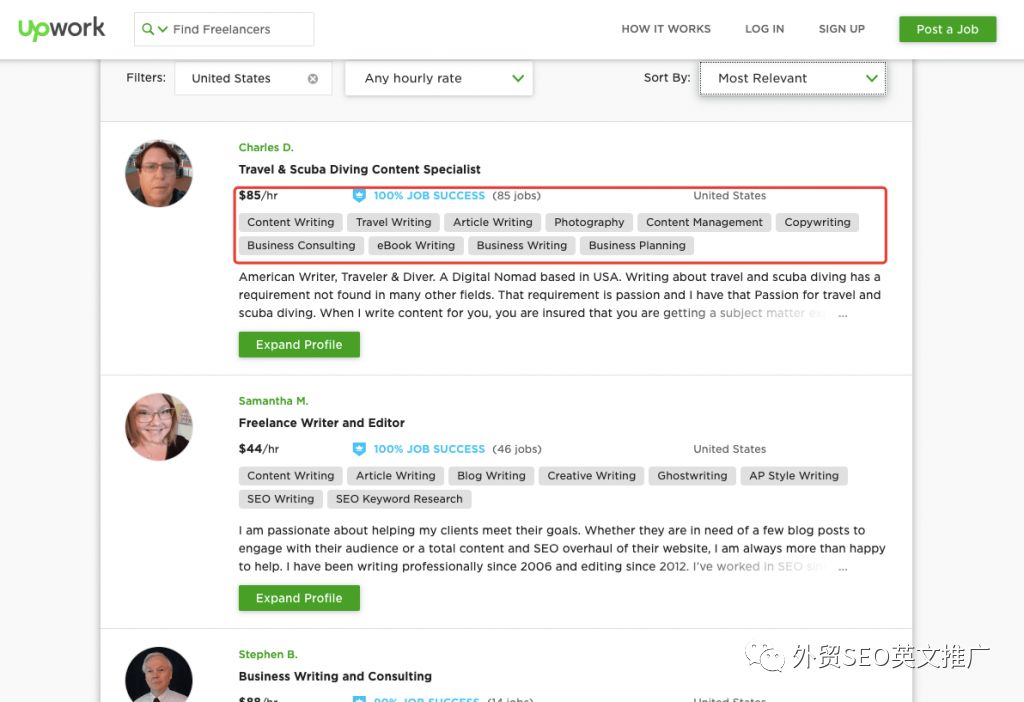Select the Content Management skill tag
The image size is (1024, 702).
click(x=704, y=222)
